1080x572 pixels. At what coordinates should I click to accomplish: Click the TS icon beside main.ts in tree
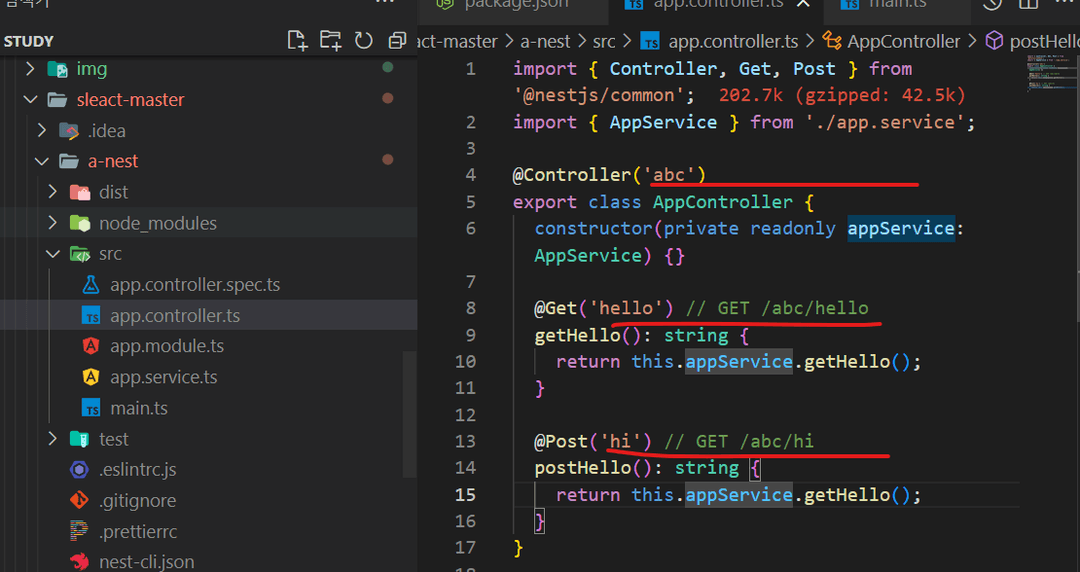(91, 408)
